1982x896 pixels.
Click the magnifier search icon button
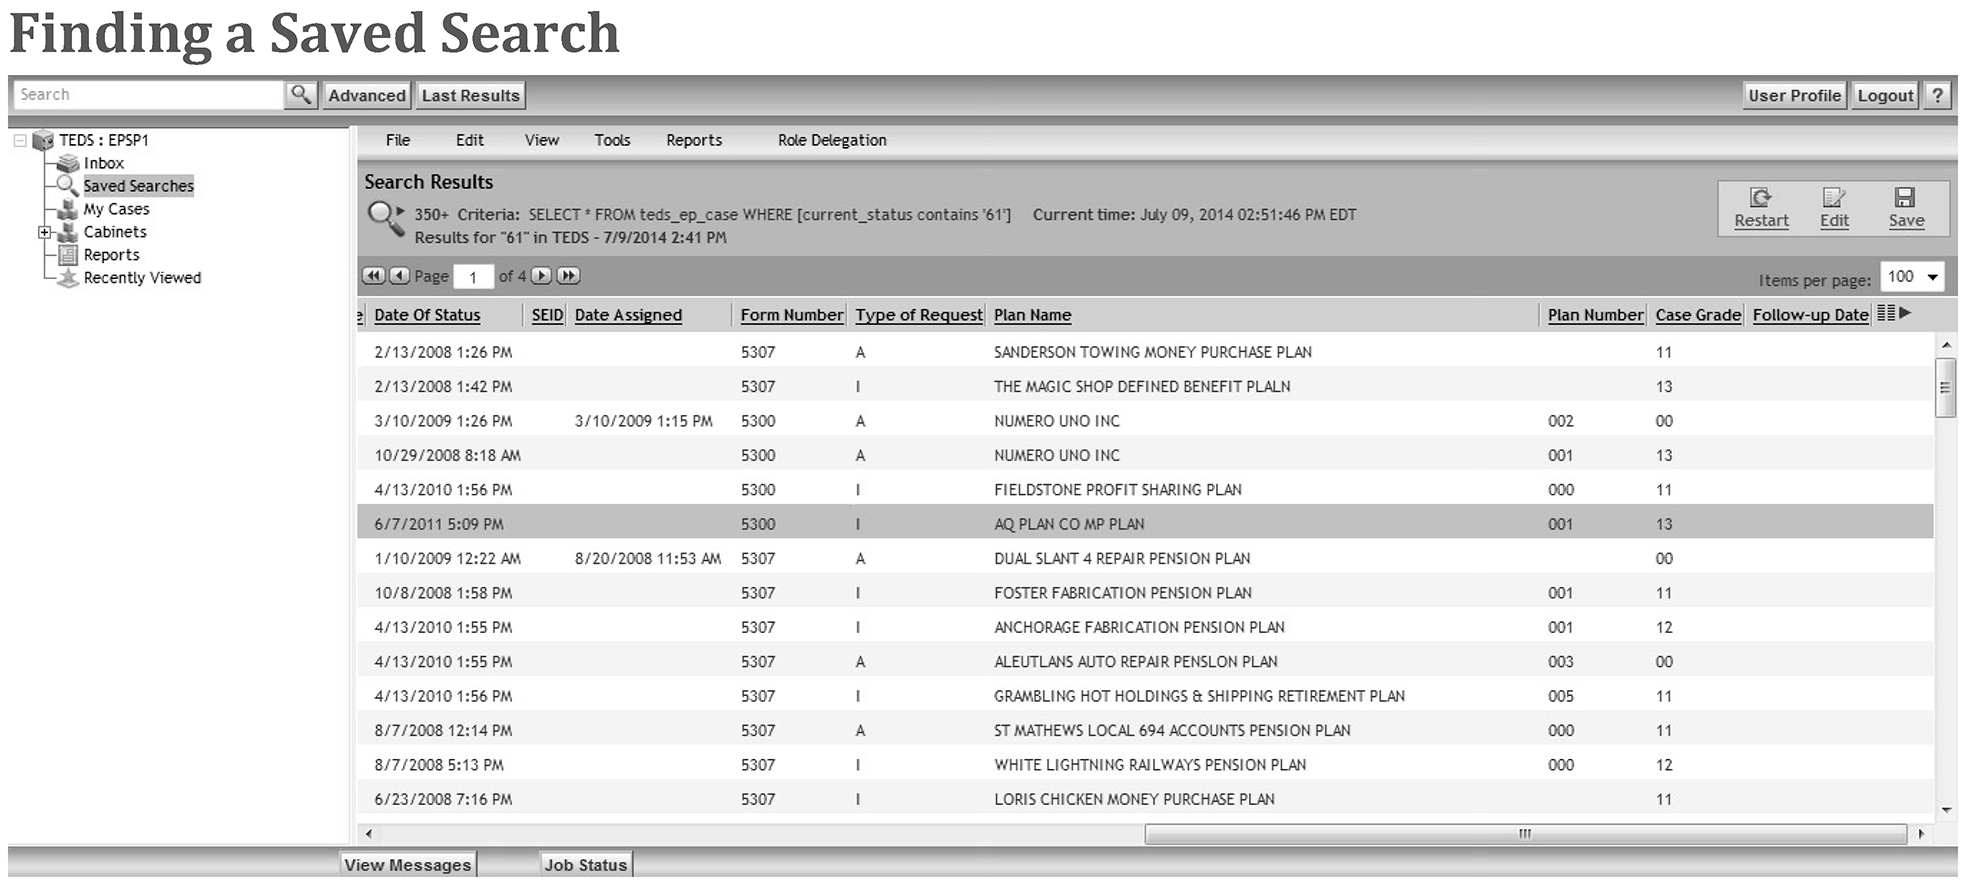(x=300, y=95)
